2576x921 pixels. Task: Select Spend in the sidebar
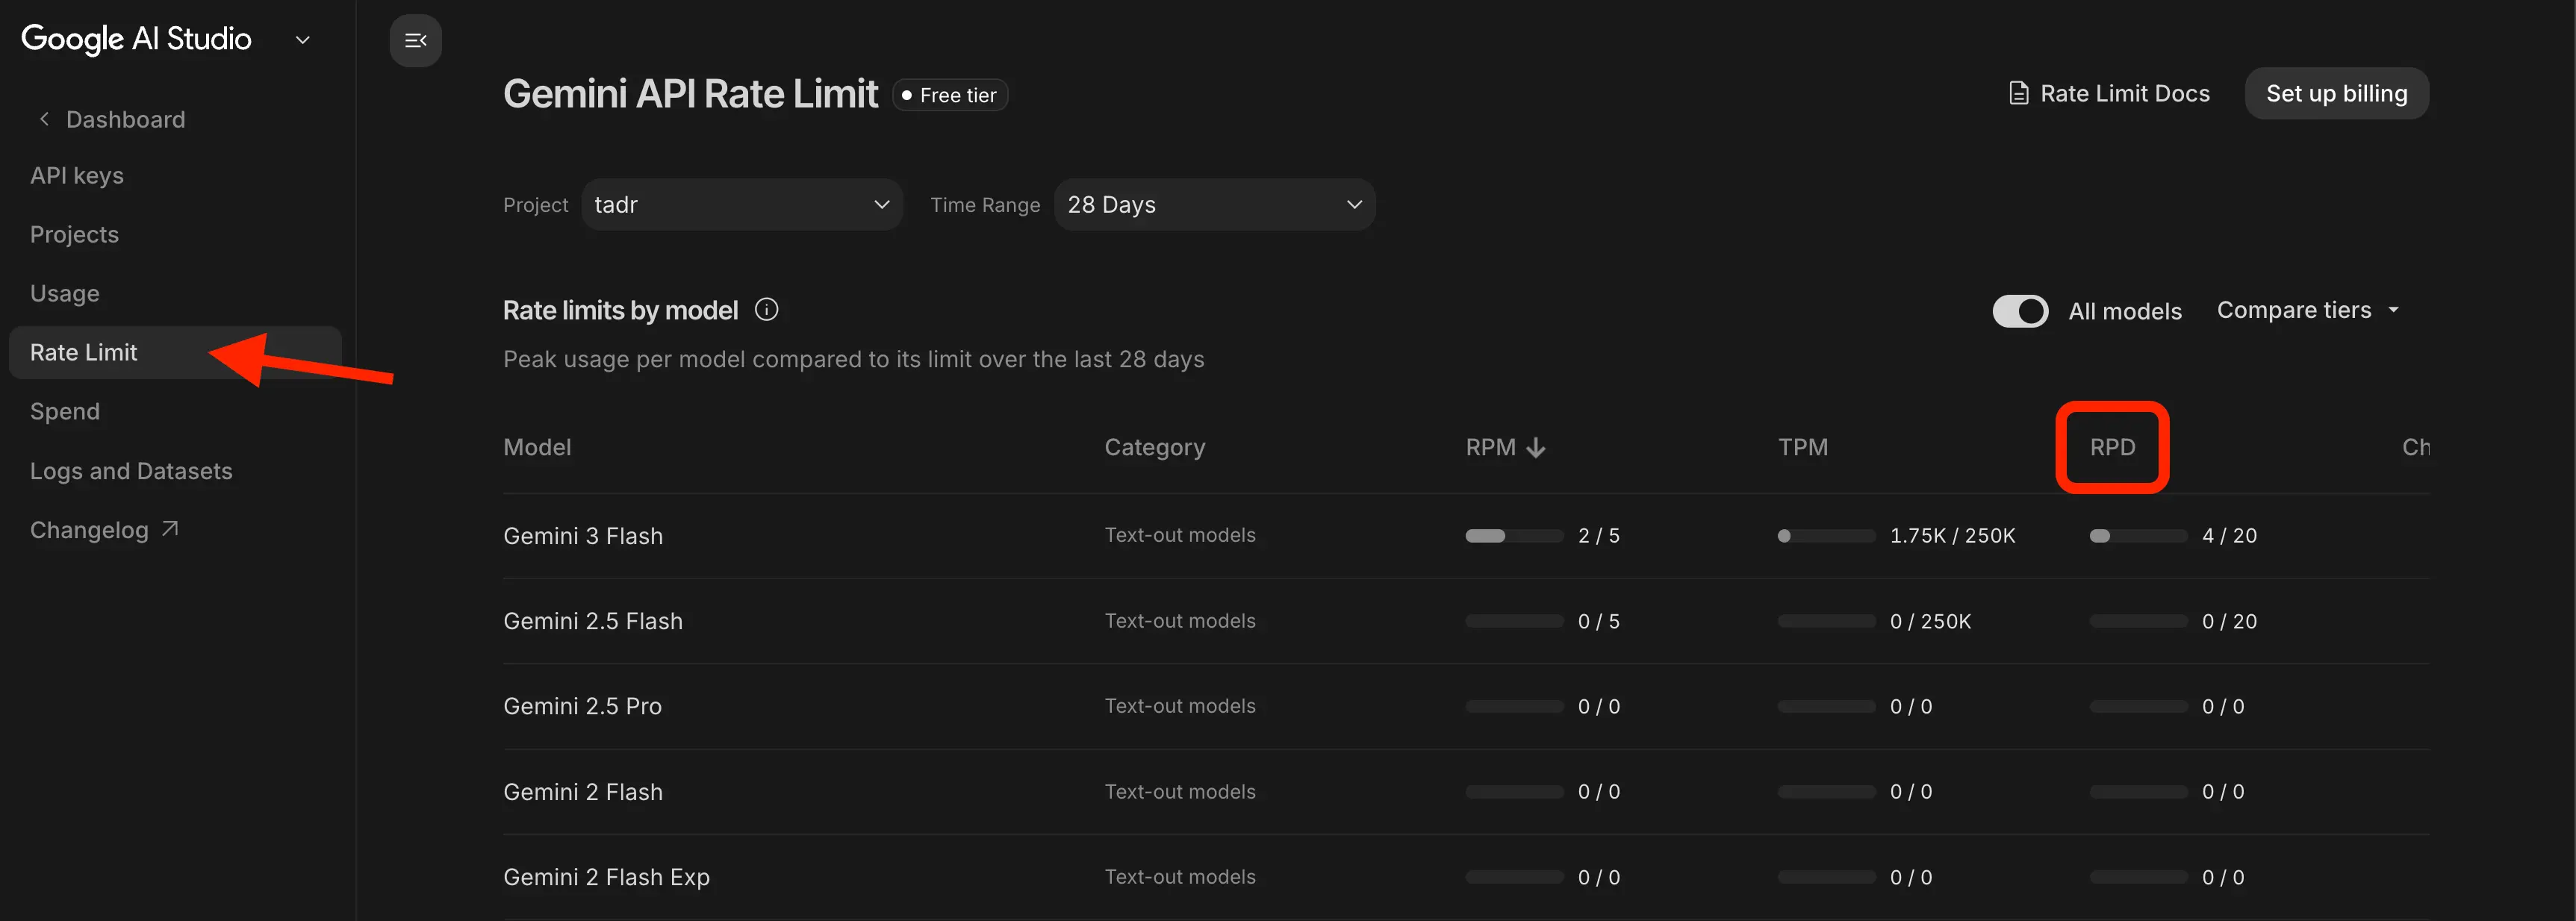pyautogui.click(x=65, y=412)
